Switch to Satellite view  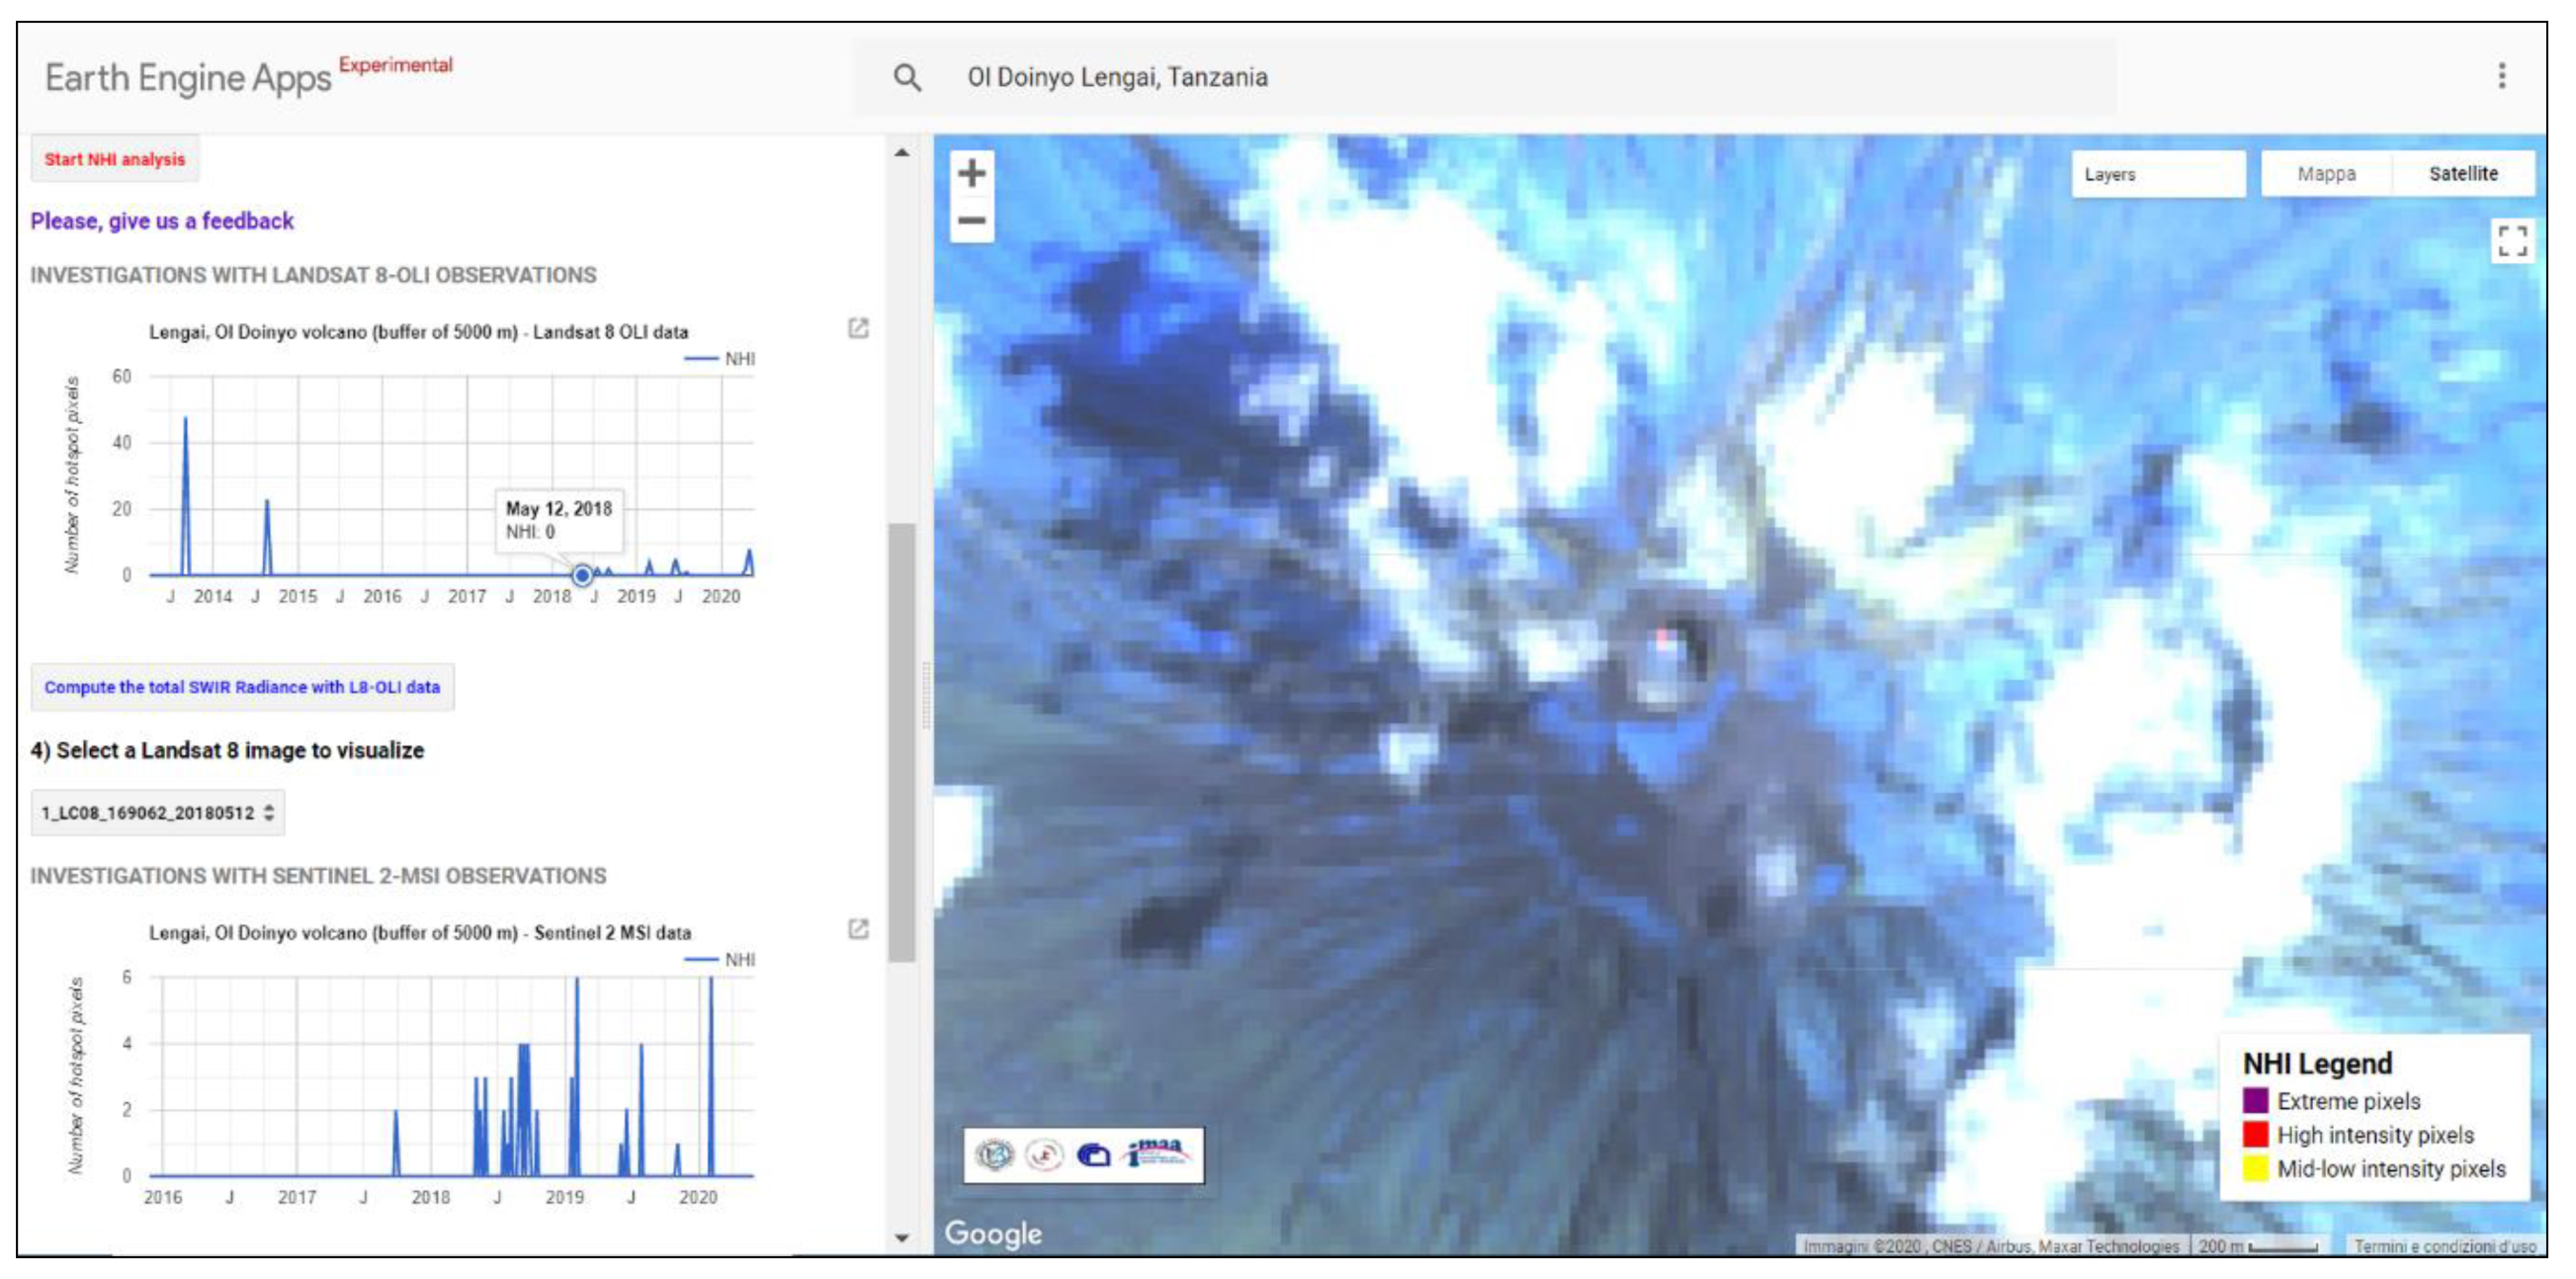[x=2464, y=172]
